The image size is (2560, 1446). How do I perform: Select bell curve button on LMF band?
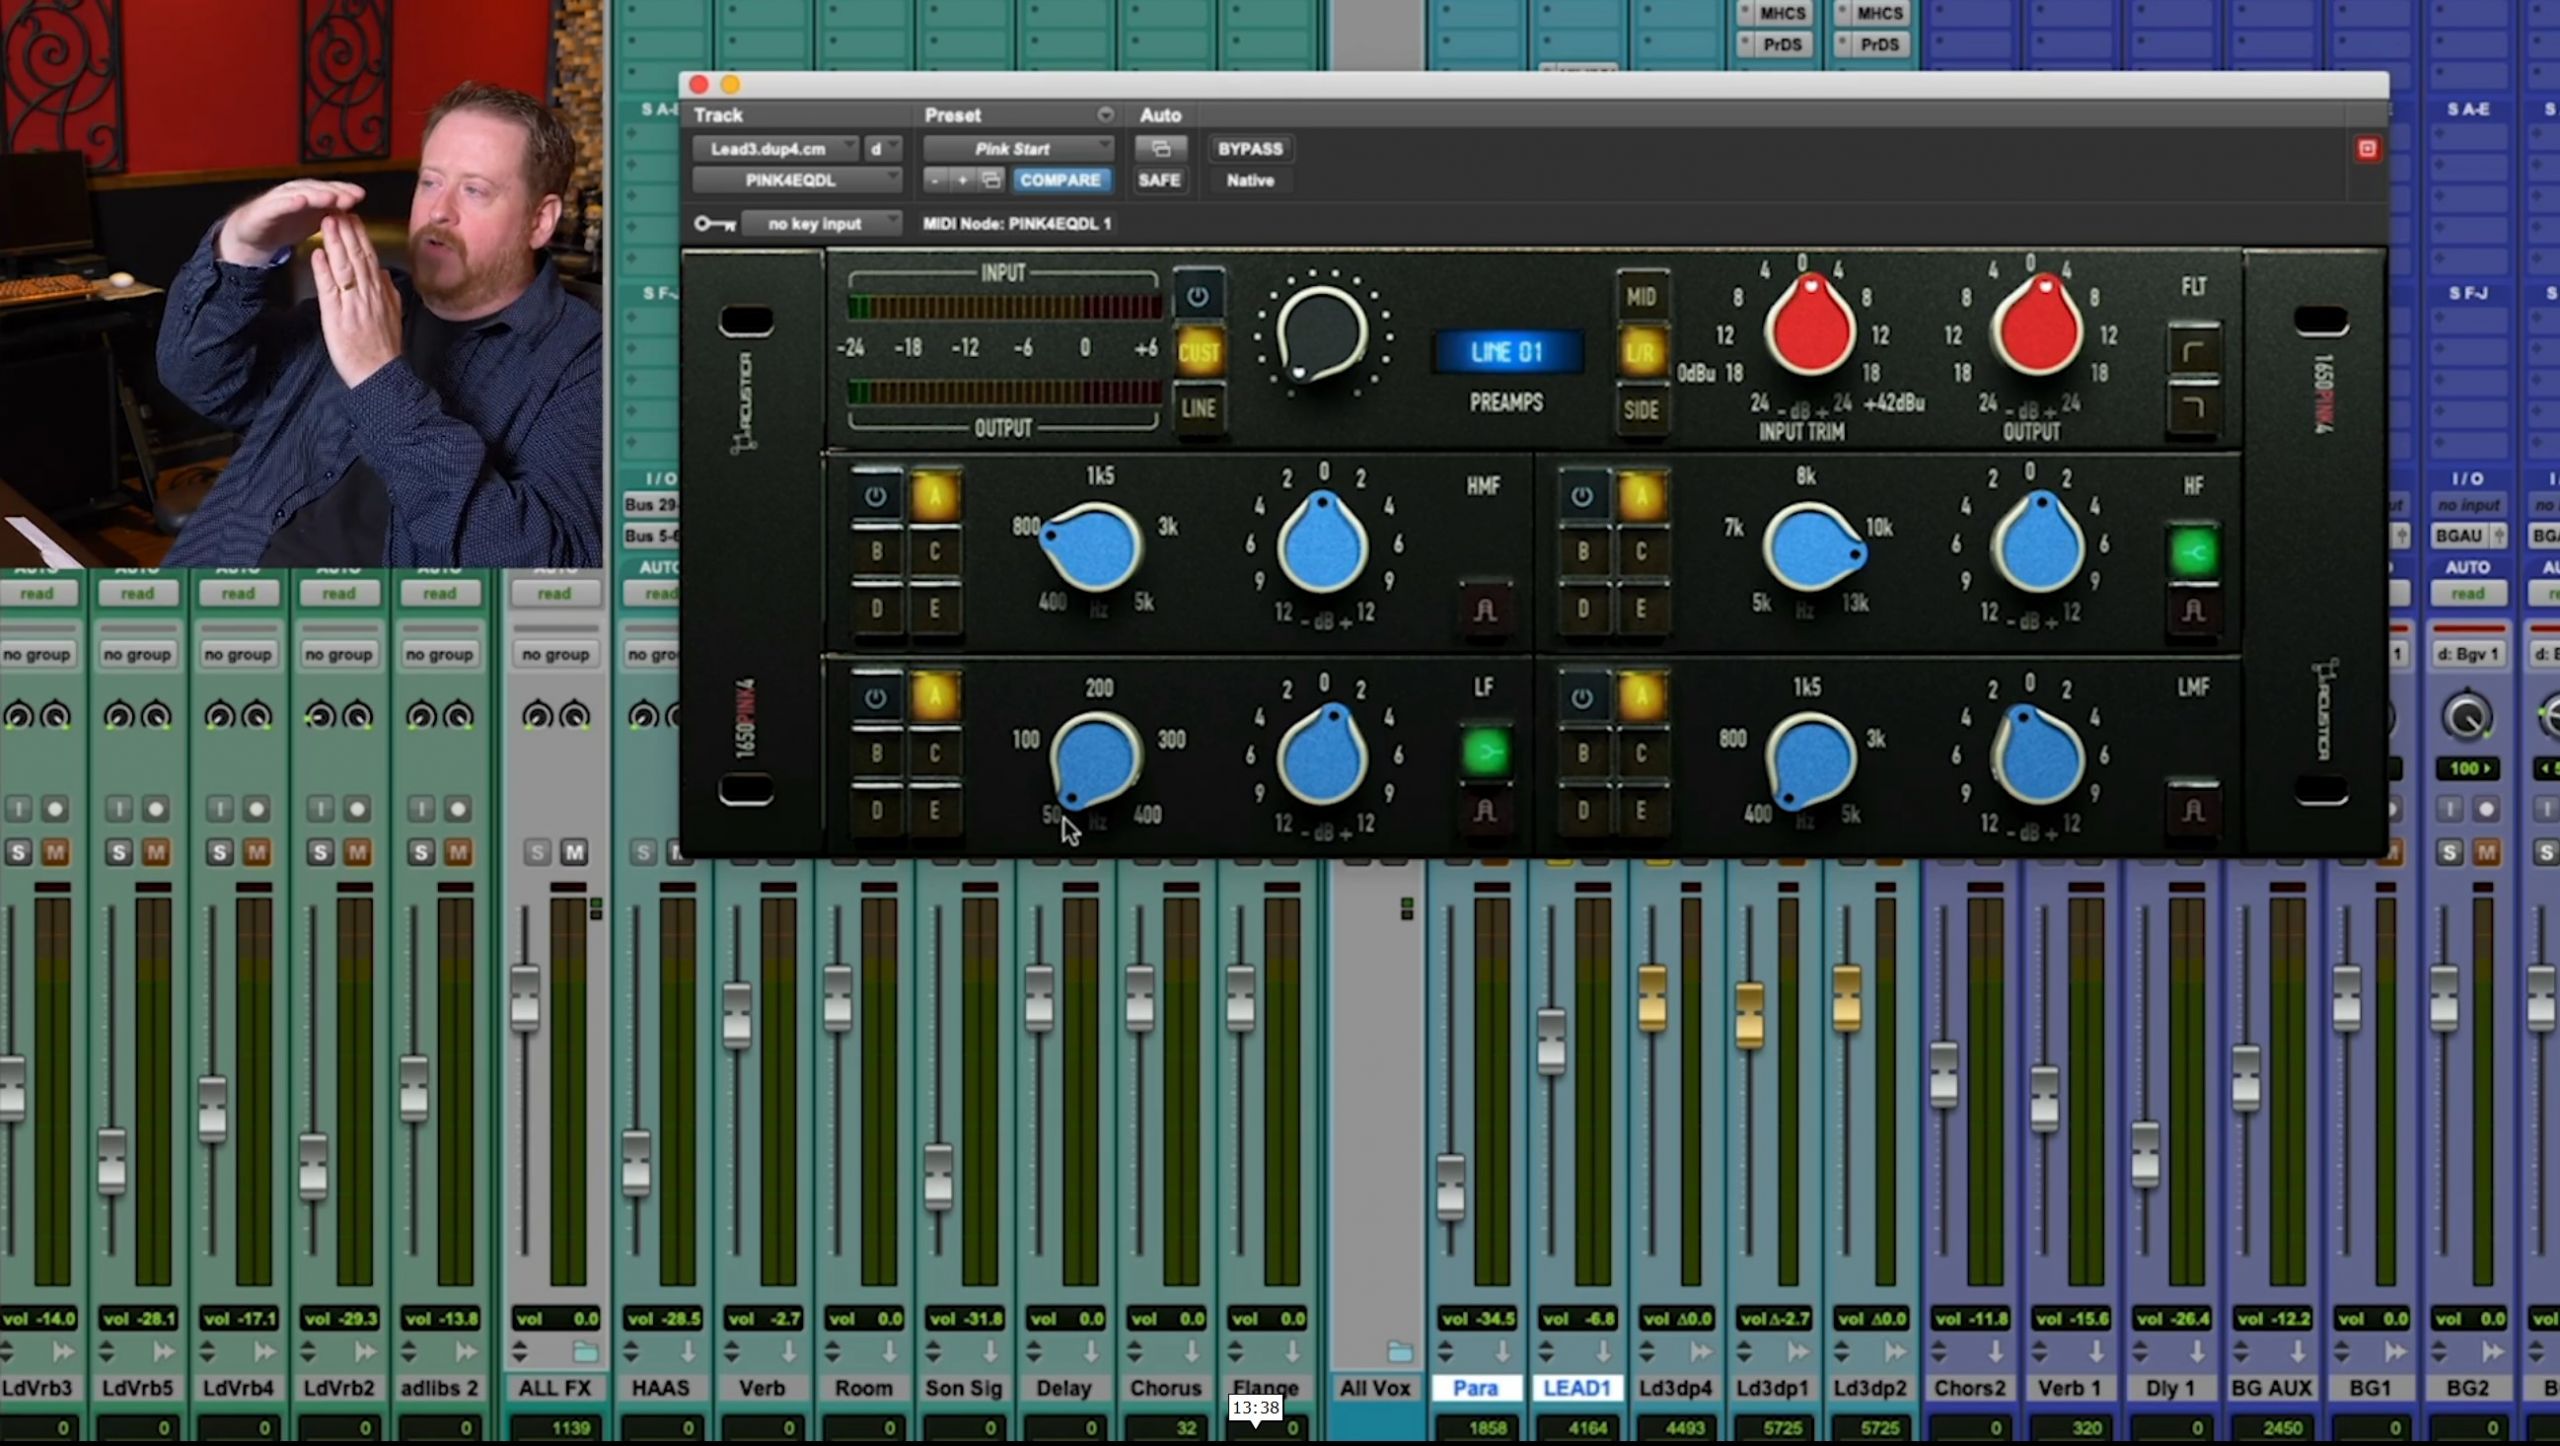pos(2193,810)
